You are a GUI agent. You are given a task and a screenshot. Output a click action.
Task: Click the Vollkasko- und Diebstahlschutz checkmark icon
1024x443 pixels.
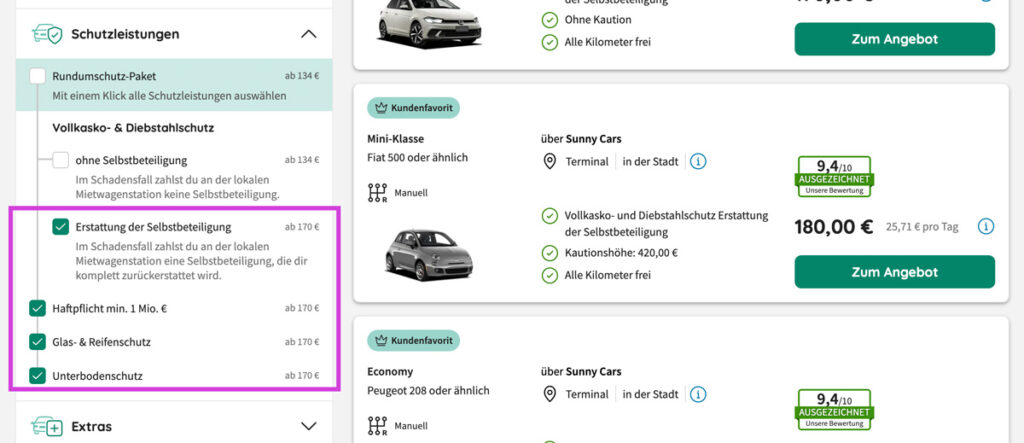click(x=550, y=216)
